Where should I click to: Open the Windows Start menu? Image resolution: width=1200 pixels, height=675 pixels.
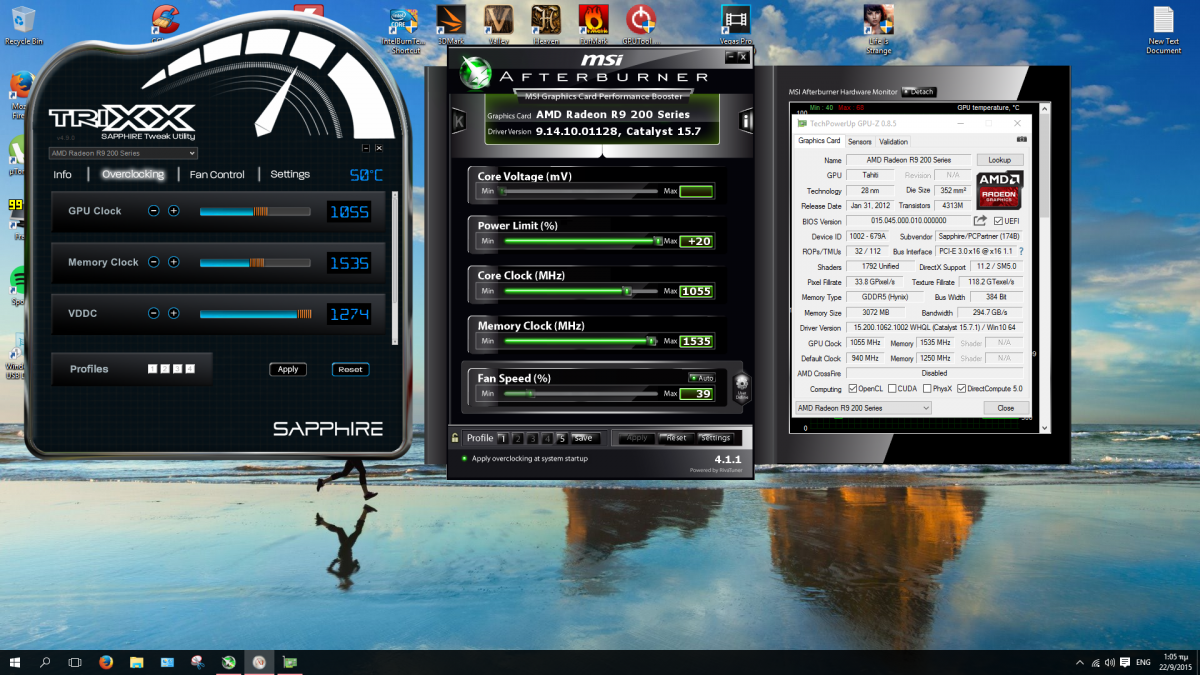17,662
